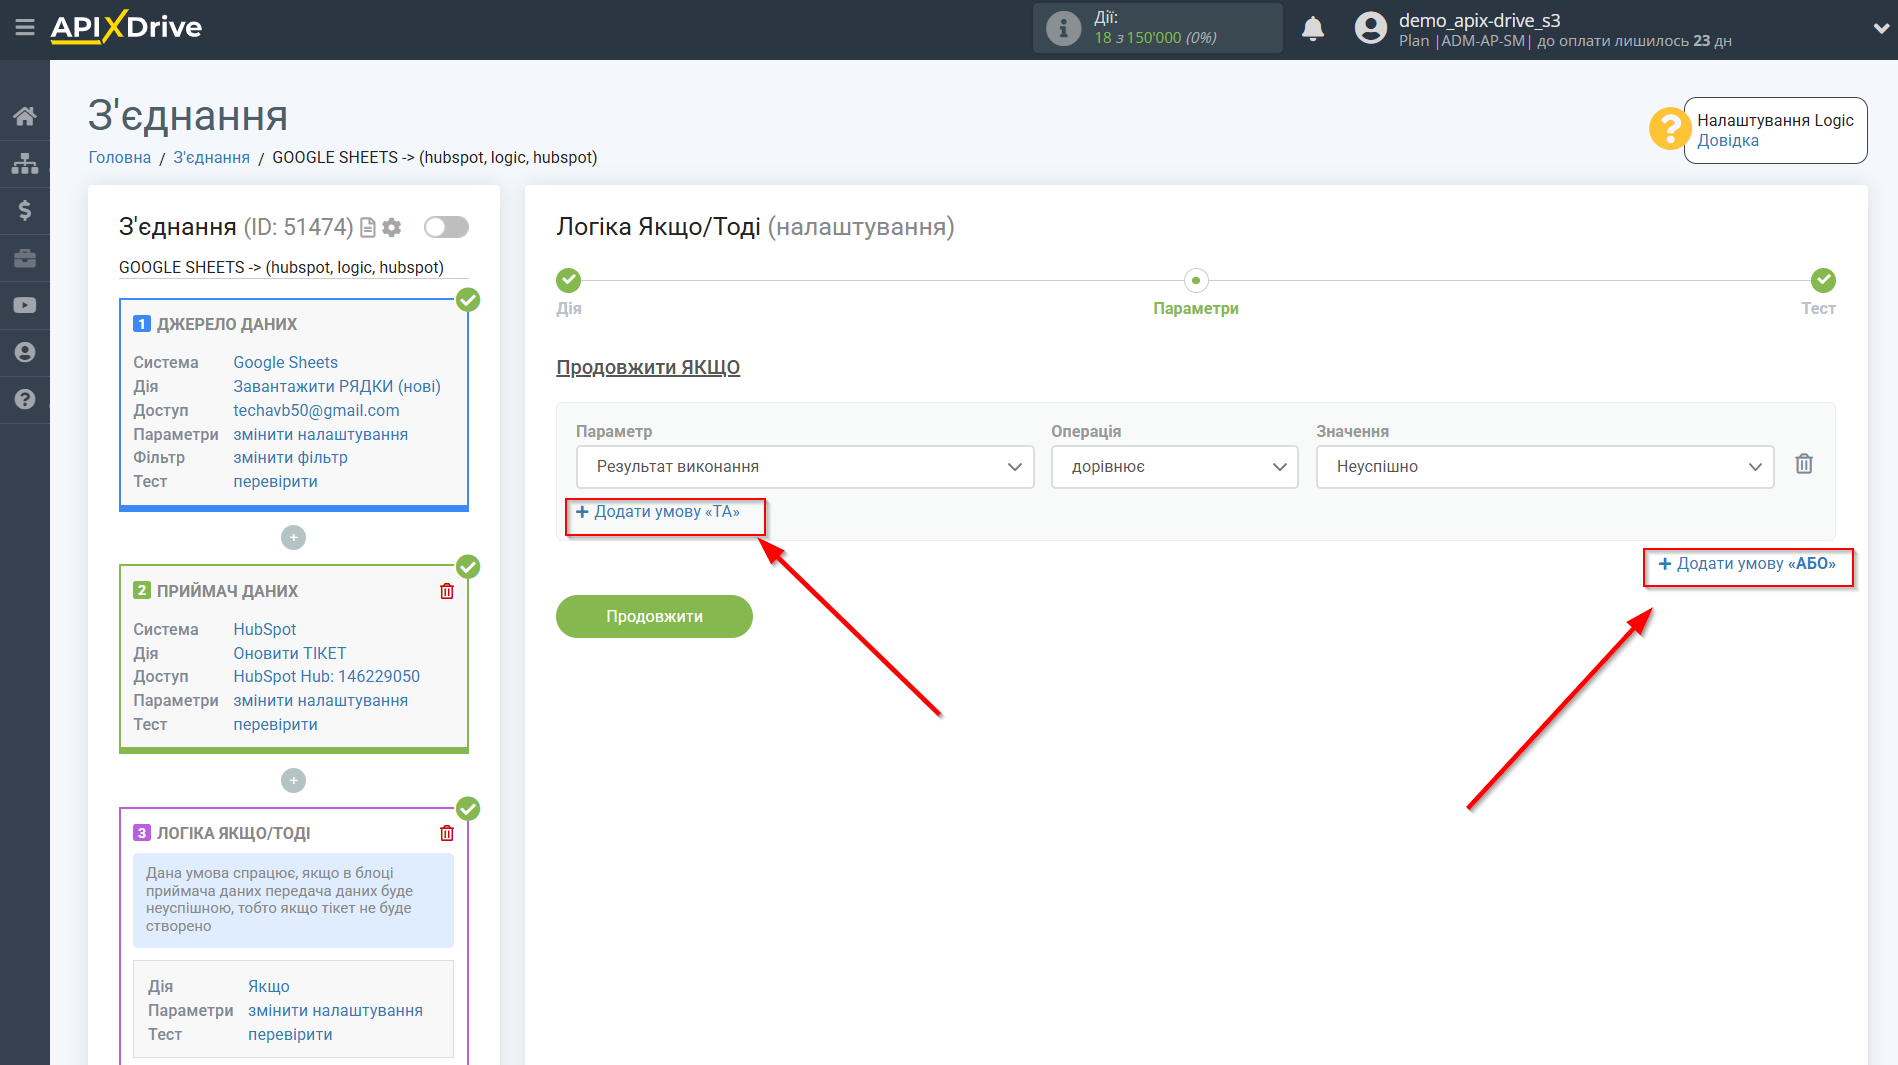The image size is (1898, 1065).
Task: Open the Google Sheets system link
Action: coord(285,363)
